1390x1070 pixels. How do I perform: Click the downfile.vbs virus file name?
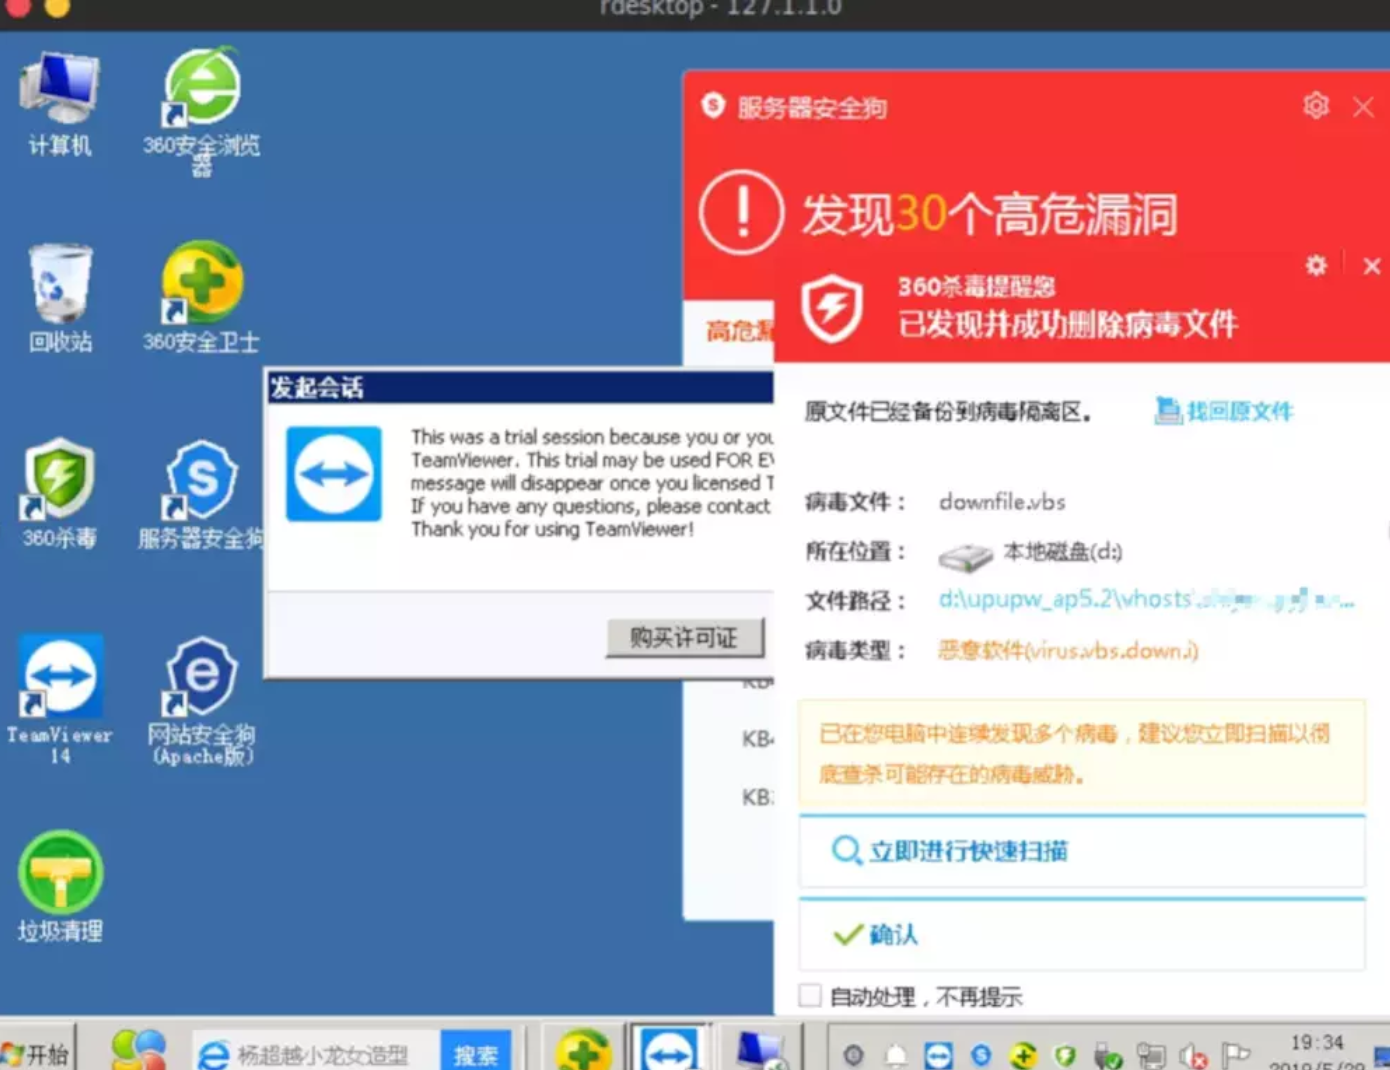pyautogui.click(x=1002, y=502)
